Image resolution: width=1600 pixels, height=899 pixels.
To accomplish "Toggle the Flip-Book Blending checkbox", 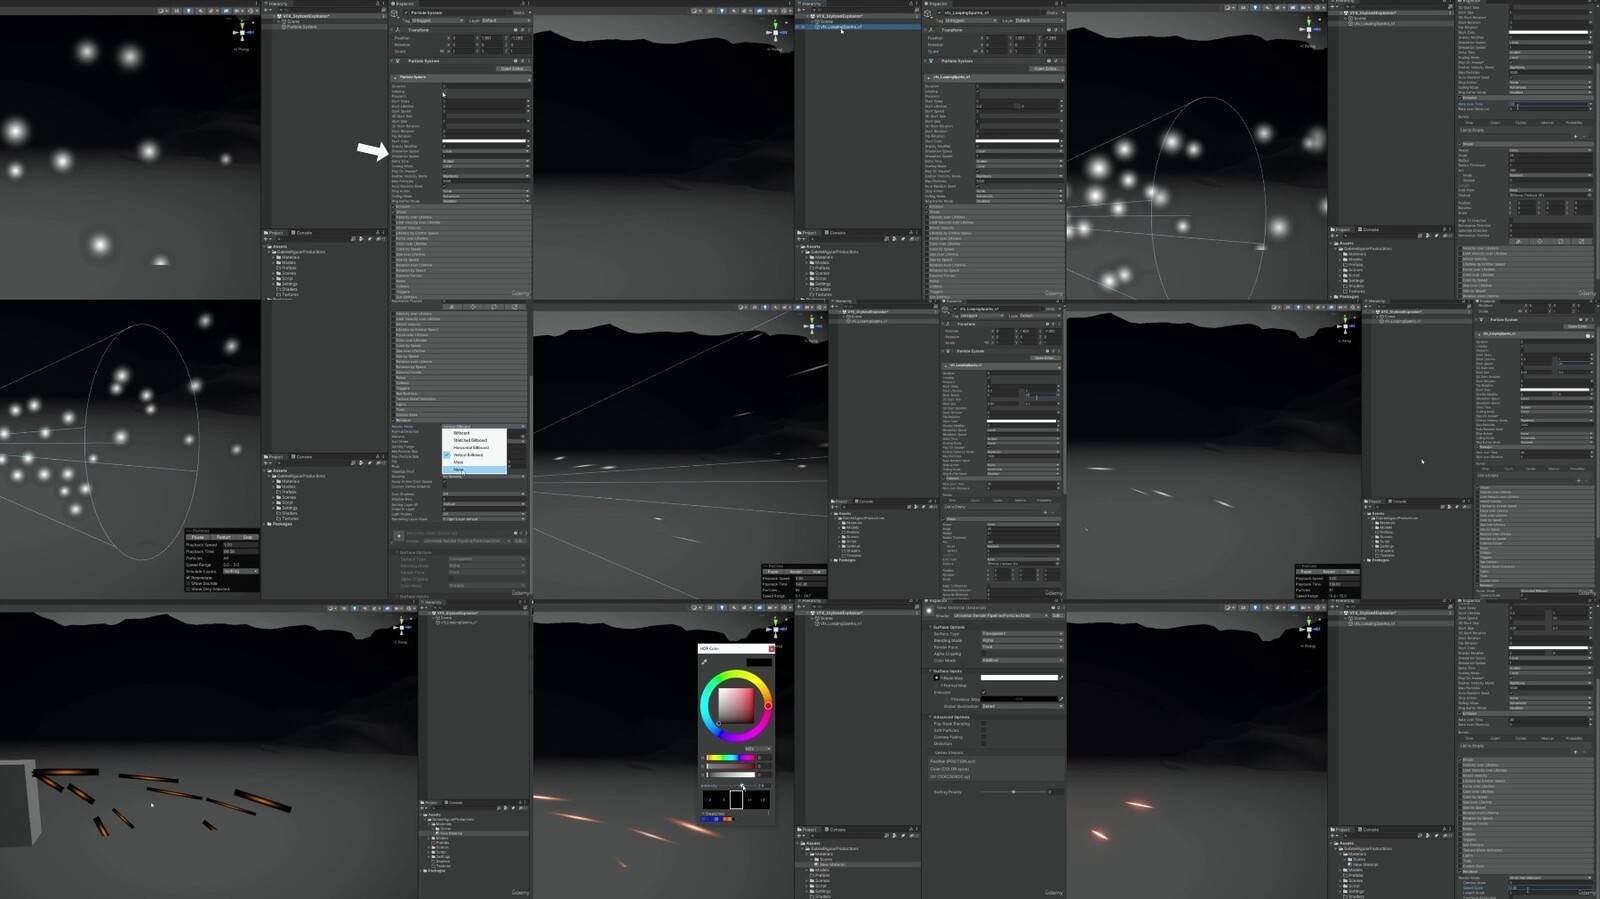I will [x=984, y=724].
